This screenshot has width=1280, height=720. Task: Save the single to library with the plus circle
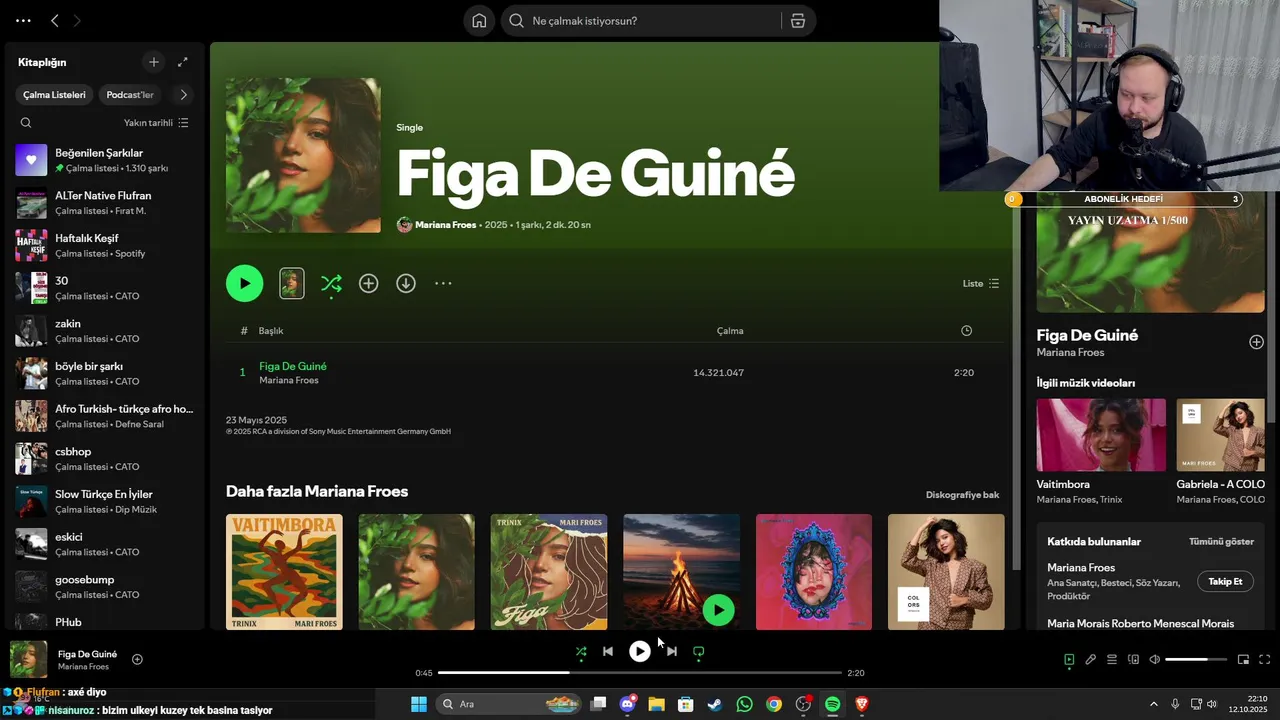point(369,284)
